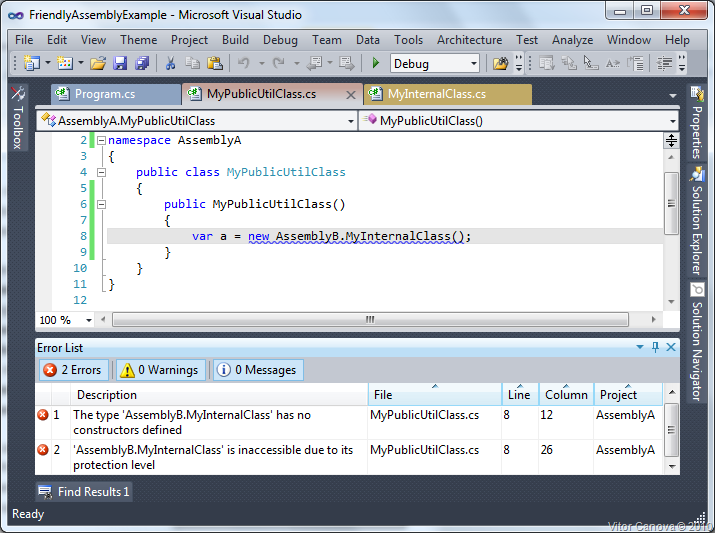Collapse the namespace AssemblyA code block

(x=102, y=140)
